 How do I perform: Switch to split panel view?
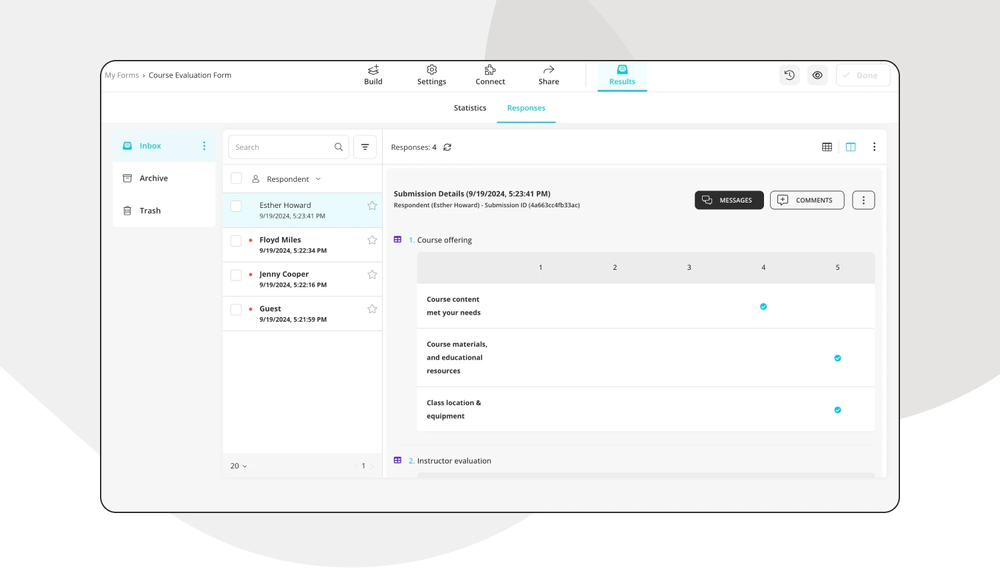(851, 147)
